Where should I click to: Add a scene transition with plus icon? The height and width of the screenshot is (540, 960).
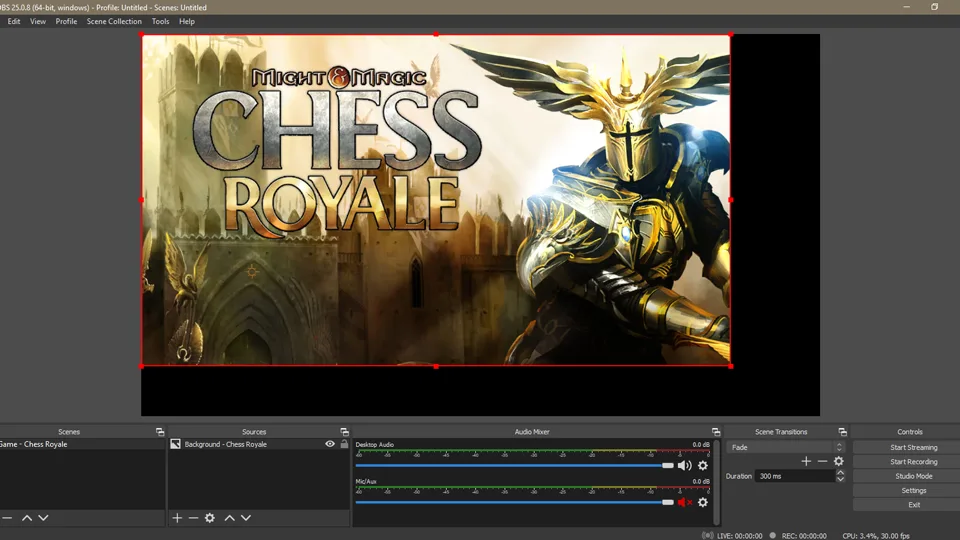tap(806, 461)
